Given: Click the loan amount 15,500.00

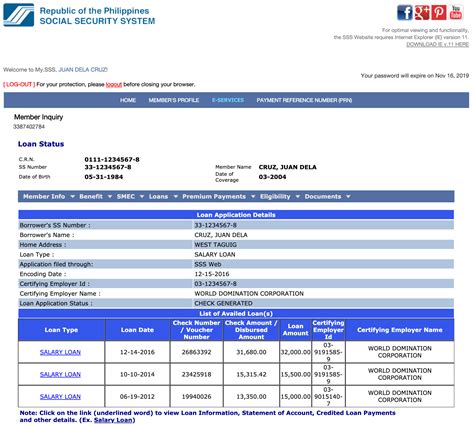Looking at the screenshot, I should point(296,374).
